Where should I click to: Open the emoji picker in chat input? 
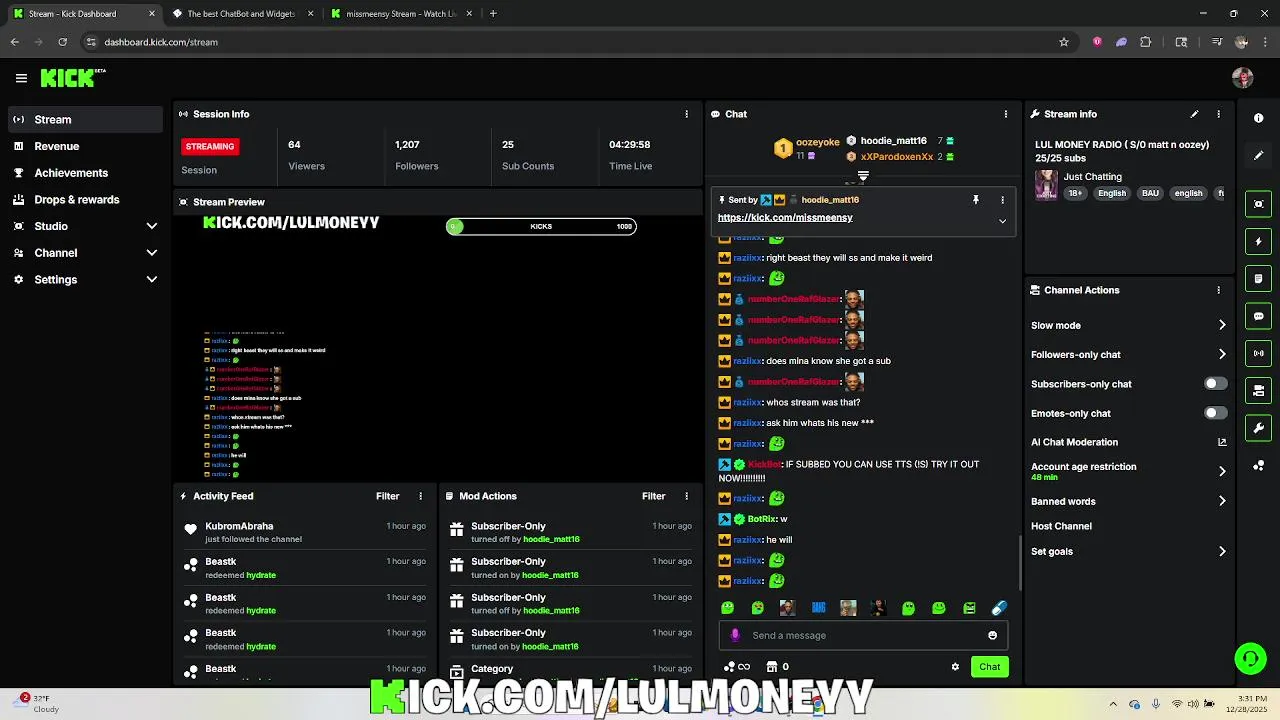[x=992, y=635]
